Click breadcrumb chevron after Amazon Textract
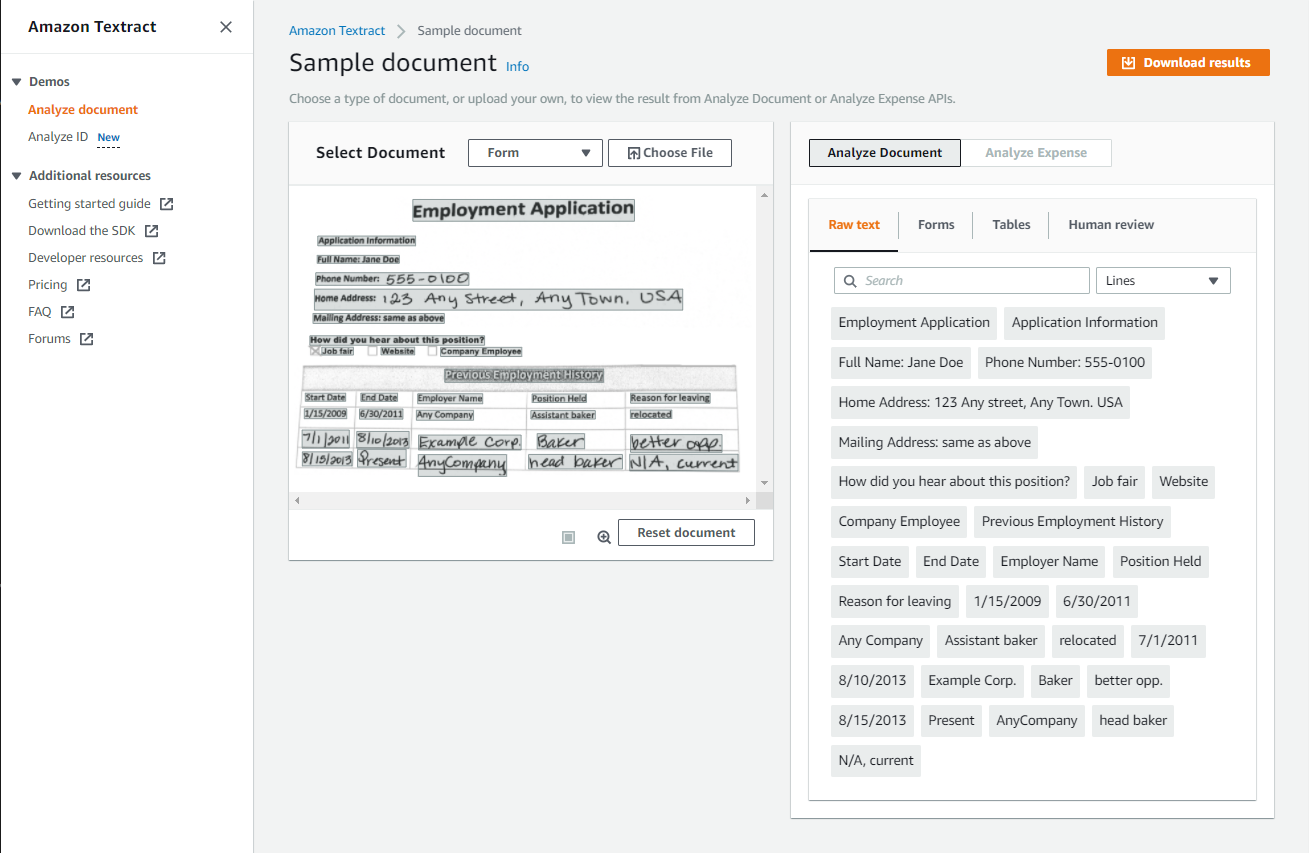 402,31
